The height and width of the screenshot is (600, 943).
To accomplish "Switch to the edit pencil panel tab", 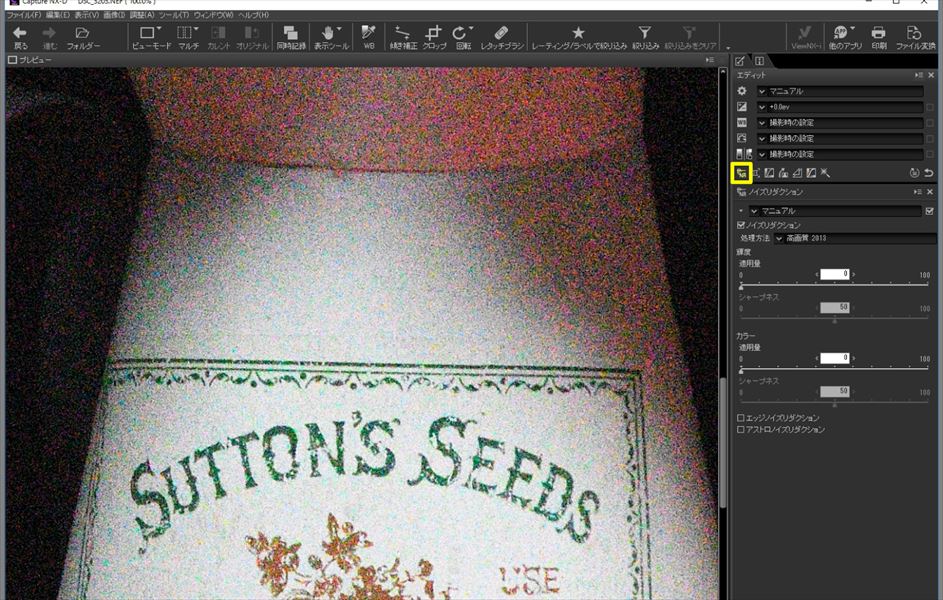I will (x=740, y=61).
